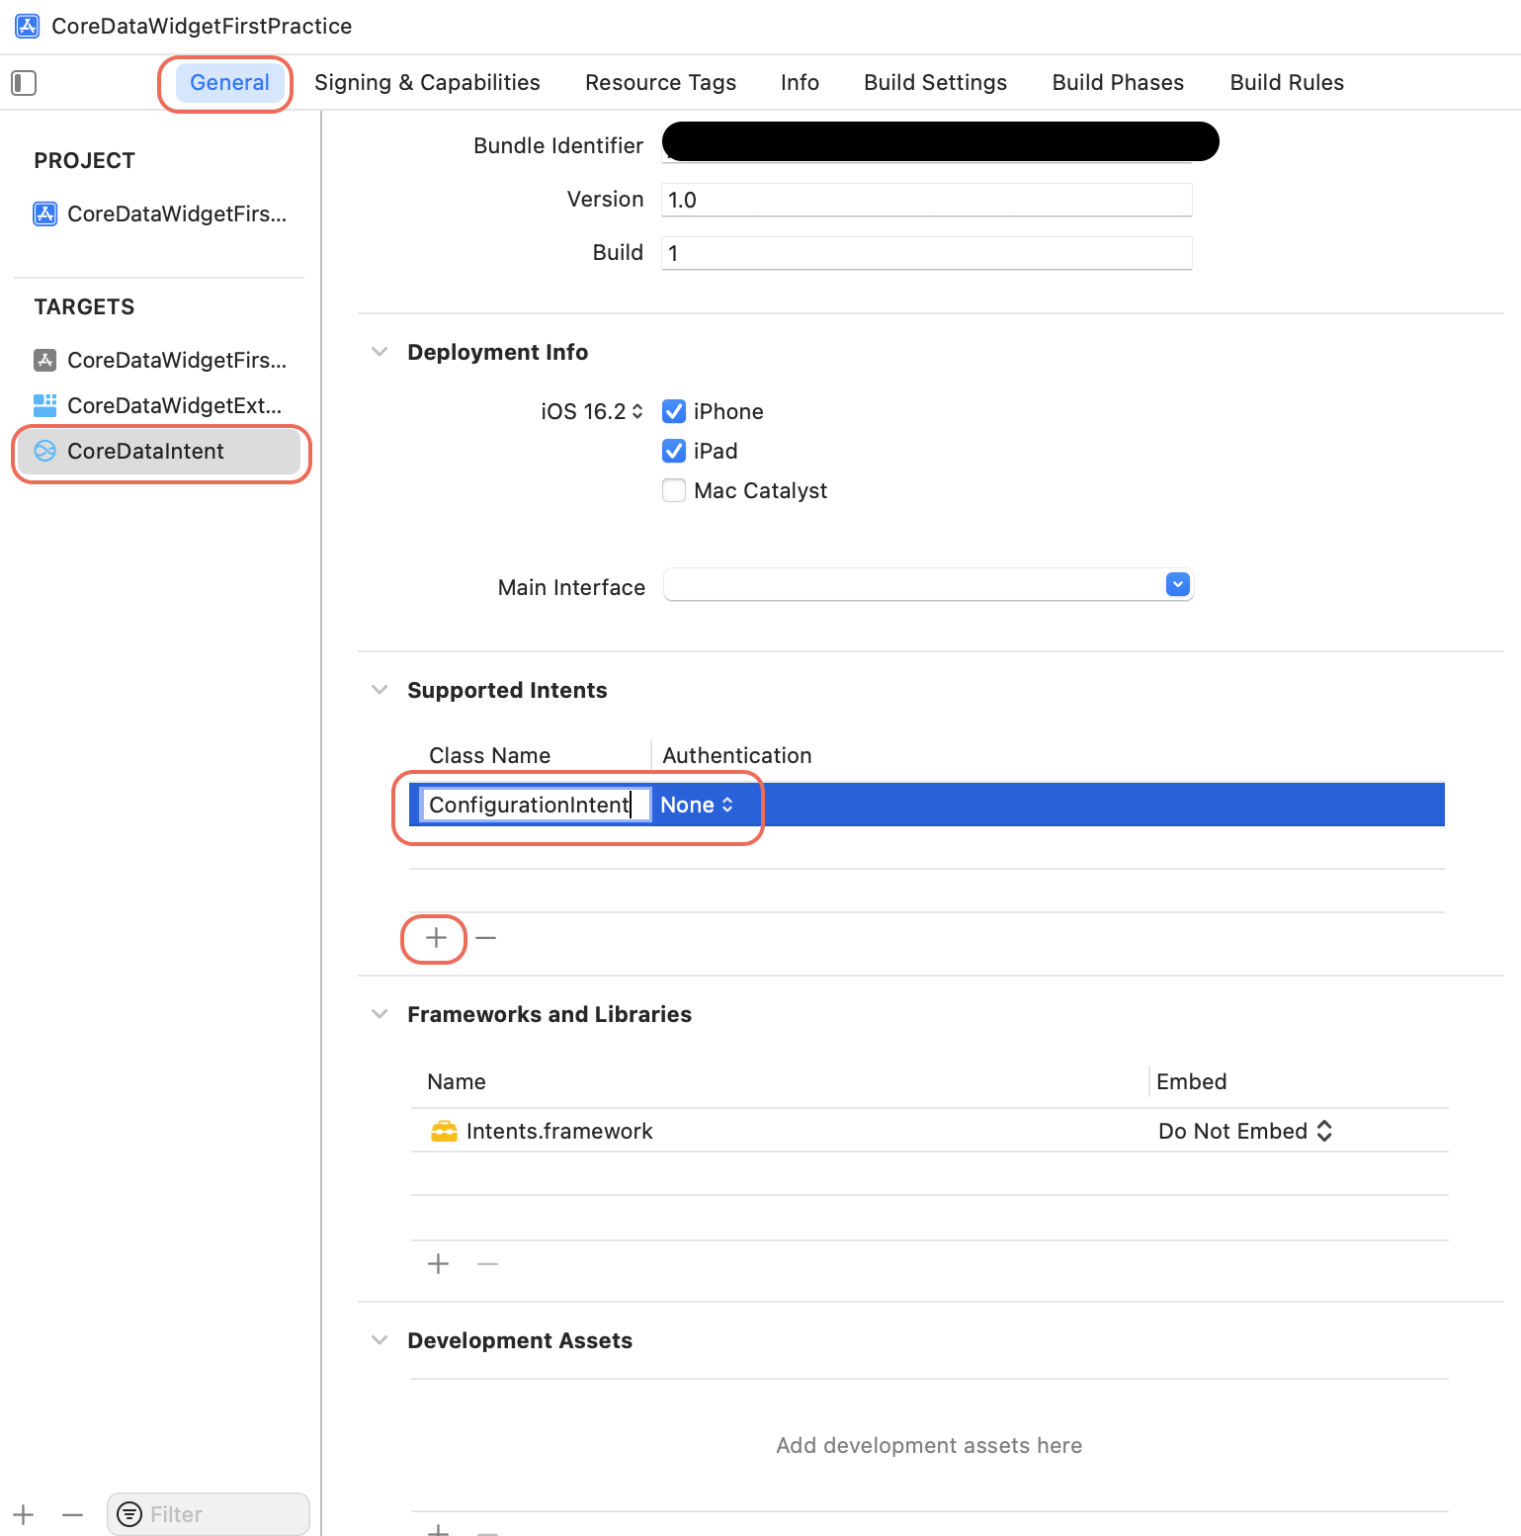
Task: Enable the Mac Catalyst checkbox
Action: [x=674, y=490]
